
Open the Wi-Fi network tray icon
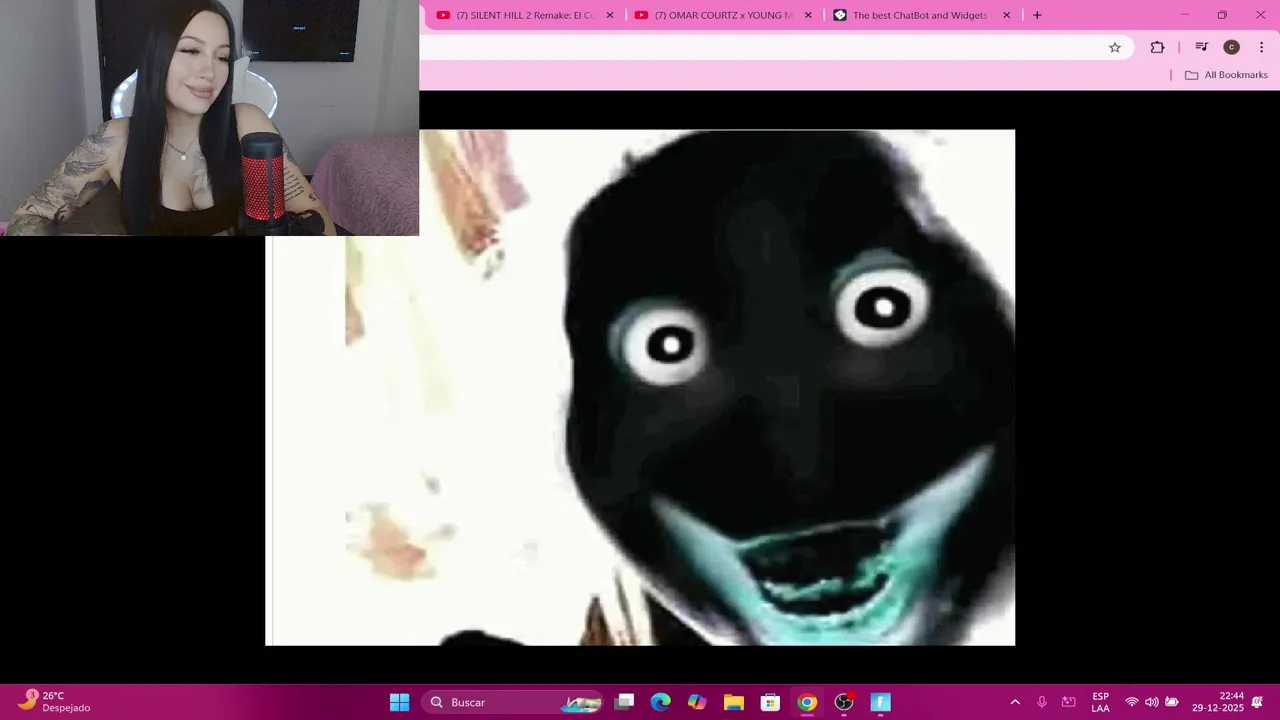pyautogui.click(x=1132, y=702)
